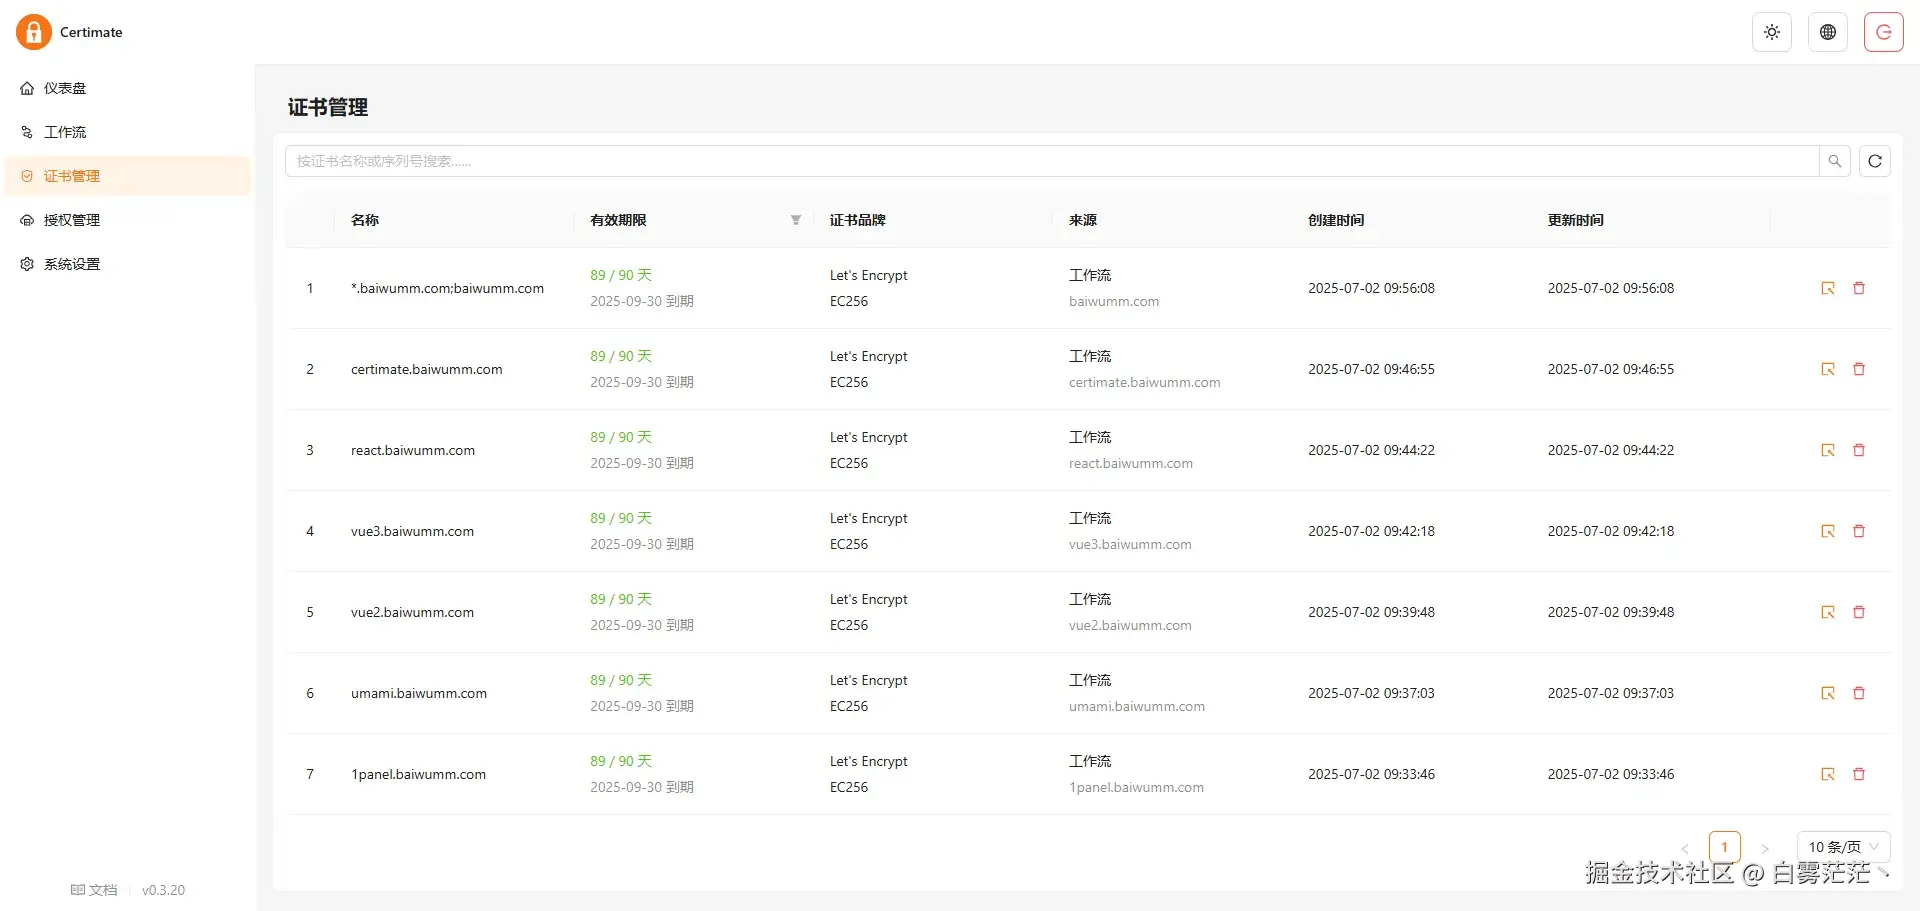
Task: Click the 更新时间 column header
Action: pos(1576,220)
